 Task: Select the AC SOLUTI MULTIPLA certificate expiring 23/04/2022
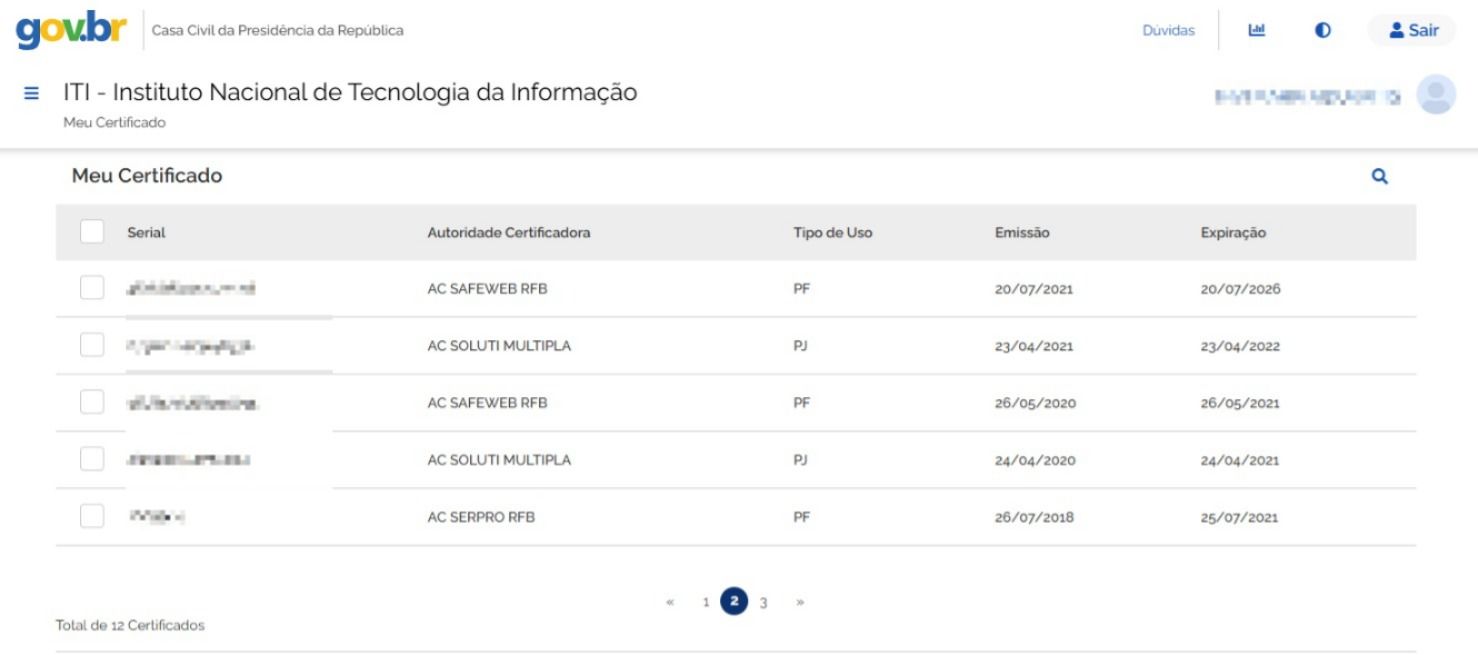93,344
